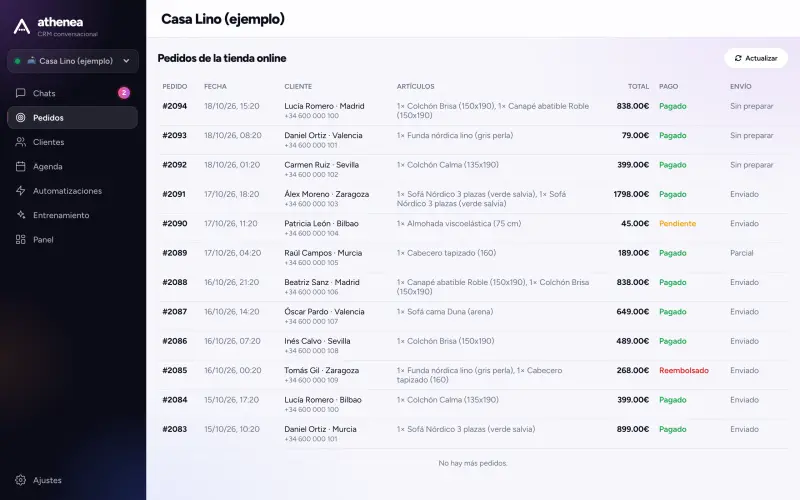Click the athenea logo icon

[21, 27]
